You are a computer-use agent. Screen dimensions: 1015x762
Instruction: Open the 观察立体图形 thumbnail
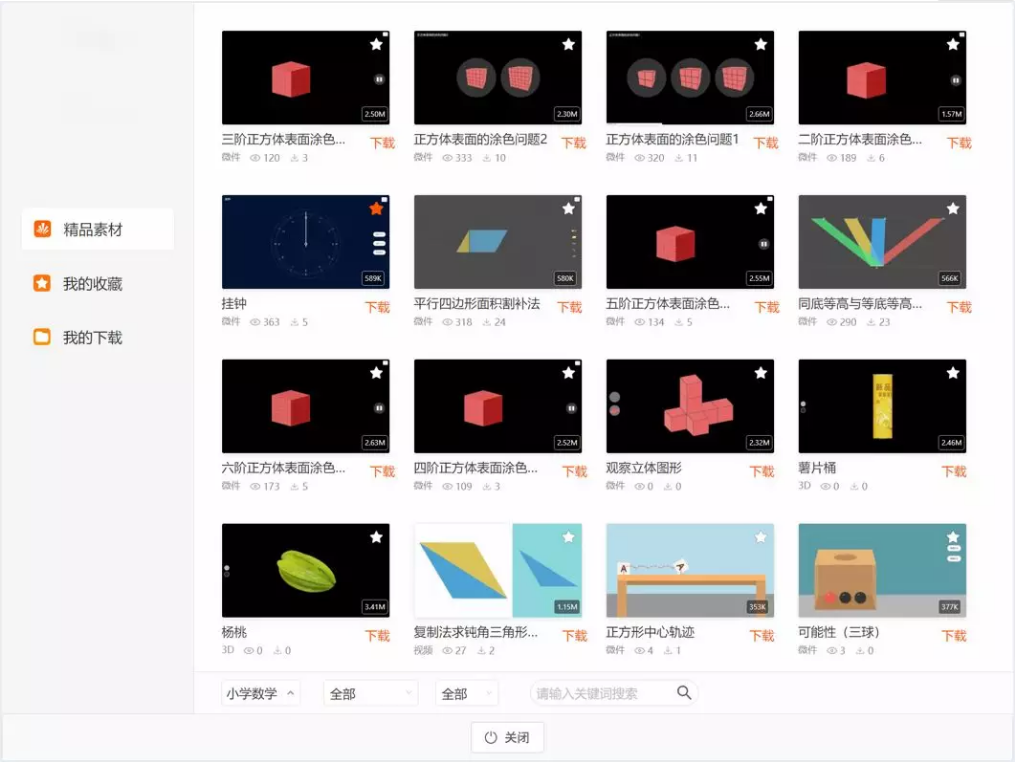click(690, 406)
